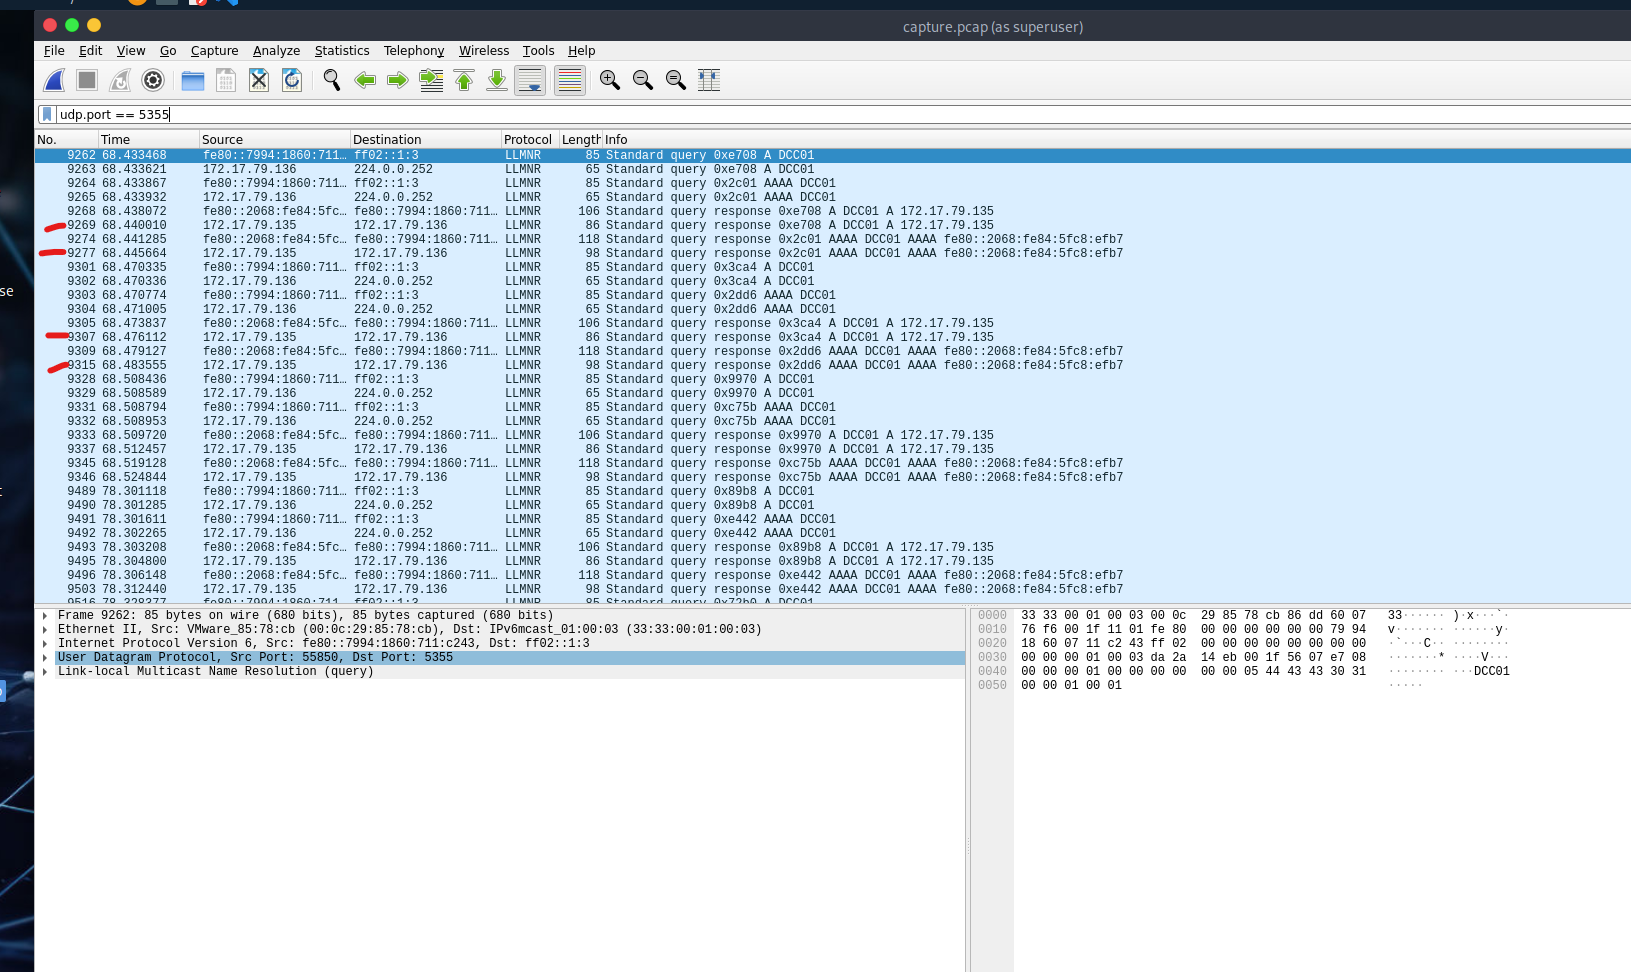Select packet number 9346
Image resolution: width=1631 pixels, height=972 pixels.
[x=833, y=477]
